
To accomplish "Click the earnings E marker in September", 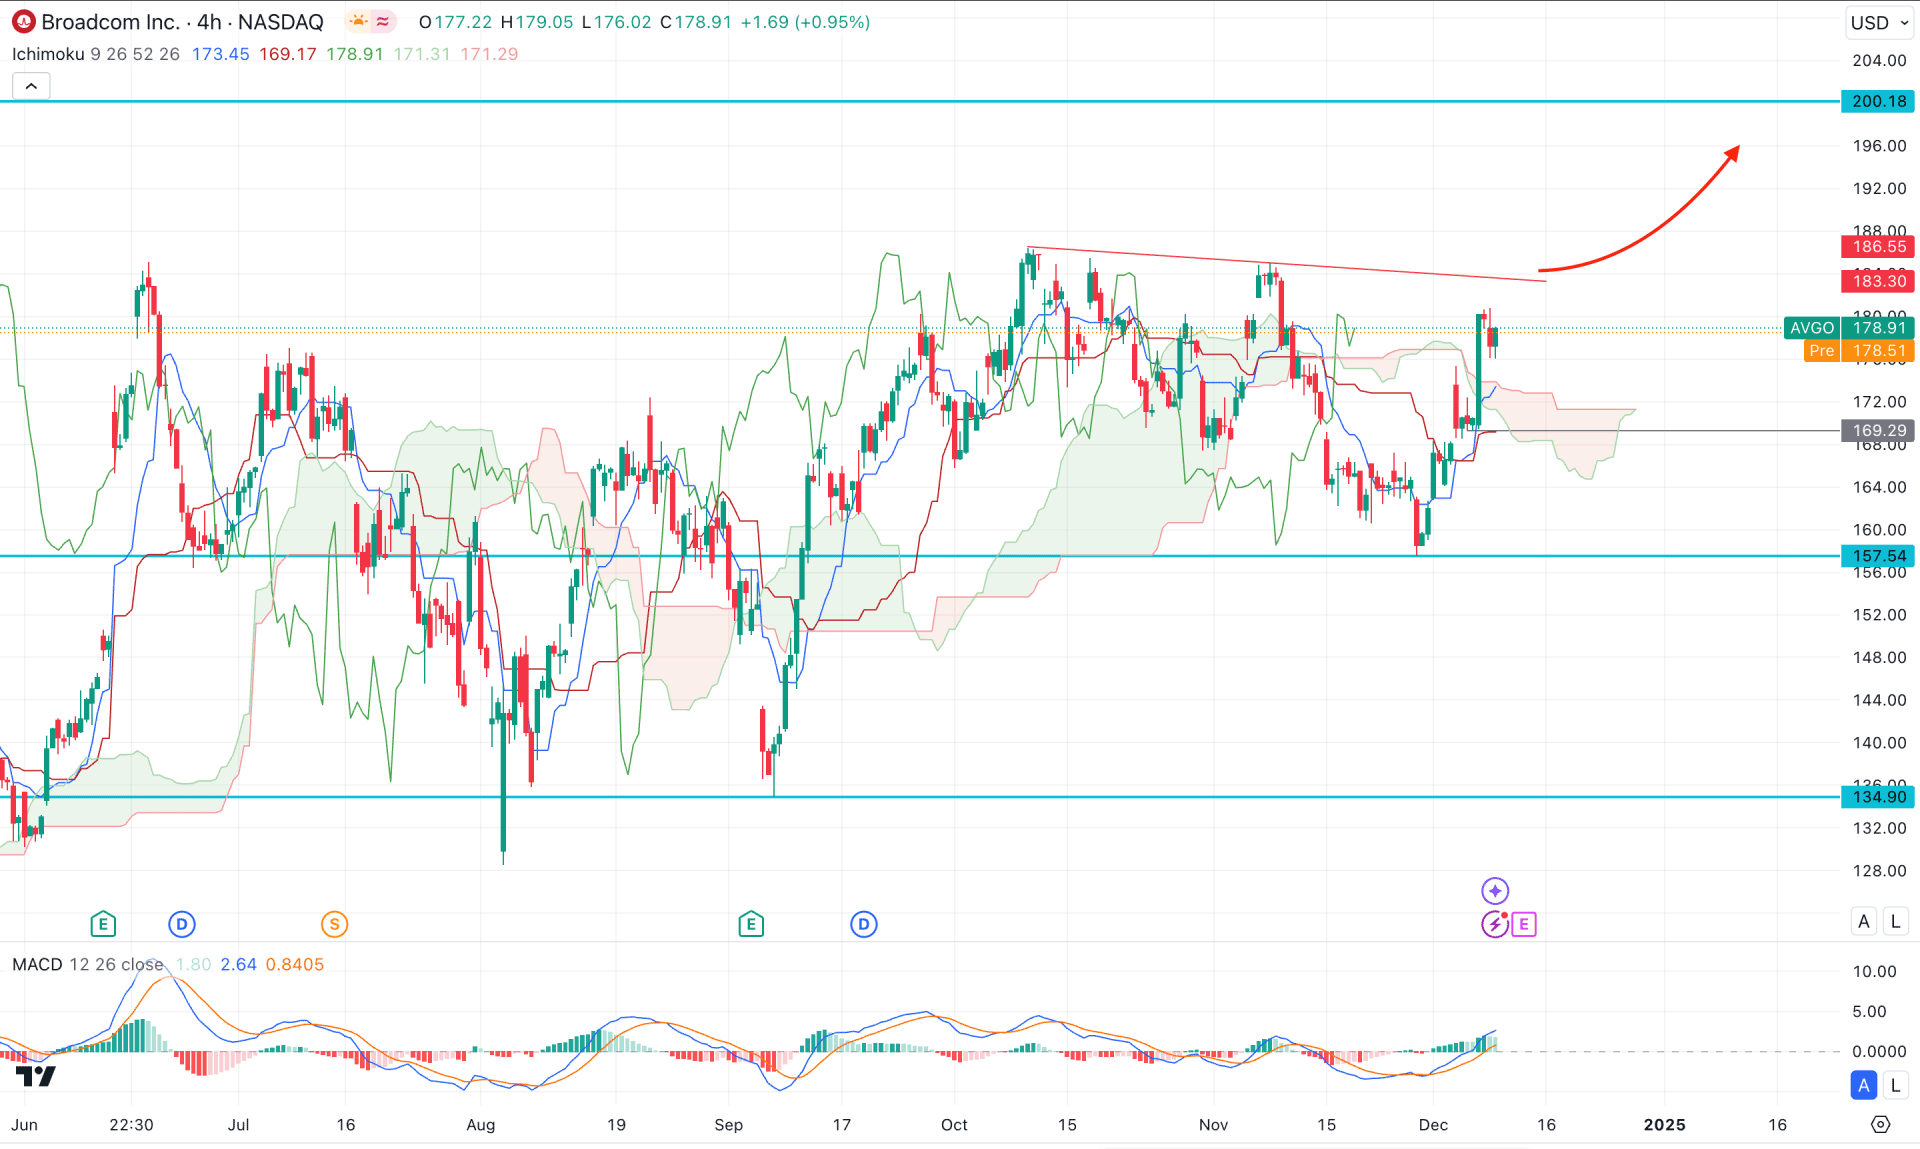I will point(751,924).
